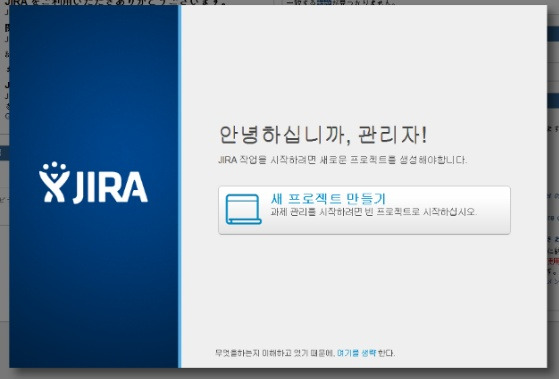Click the text 과제 관리를 시작하려면 빈 프로젝트로 시작하십시오.
The width and height of the screenshot is (559, 379).
coord(373,212)
